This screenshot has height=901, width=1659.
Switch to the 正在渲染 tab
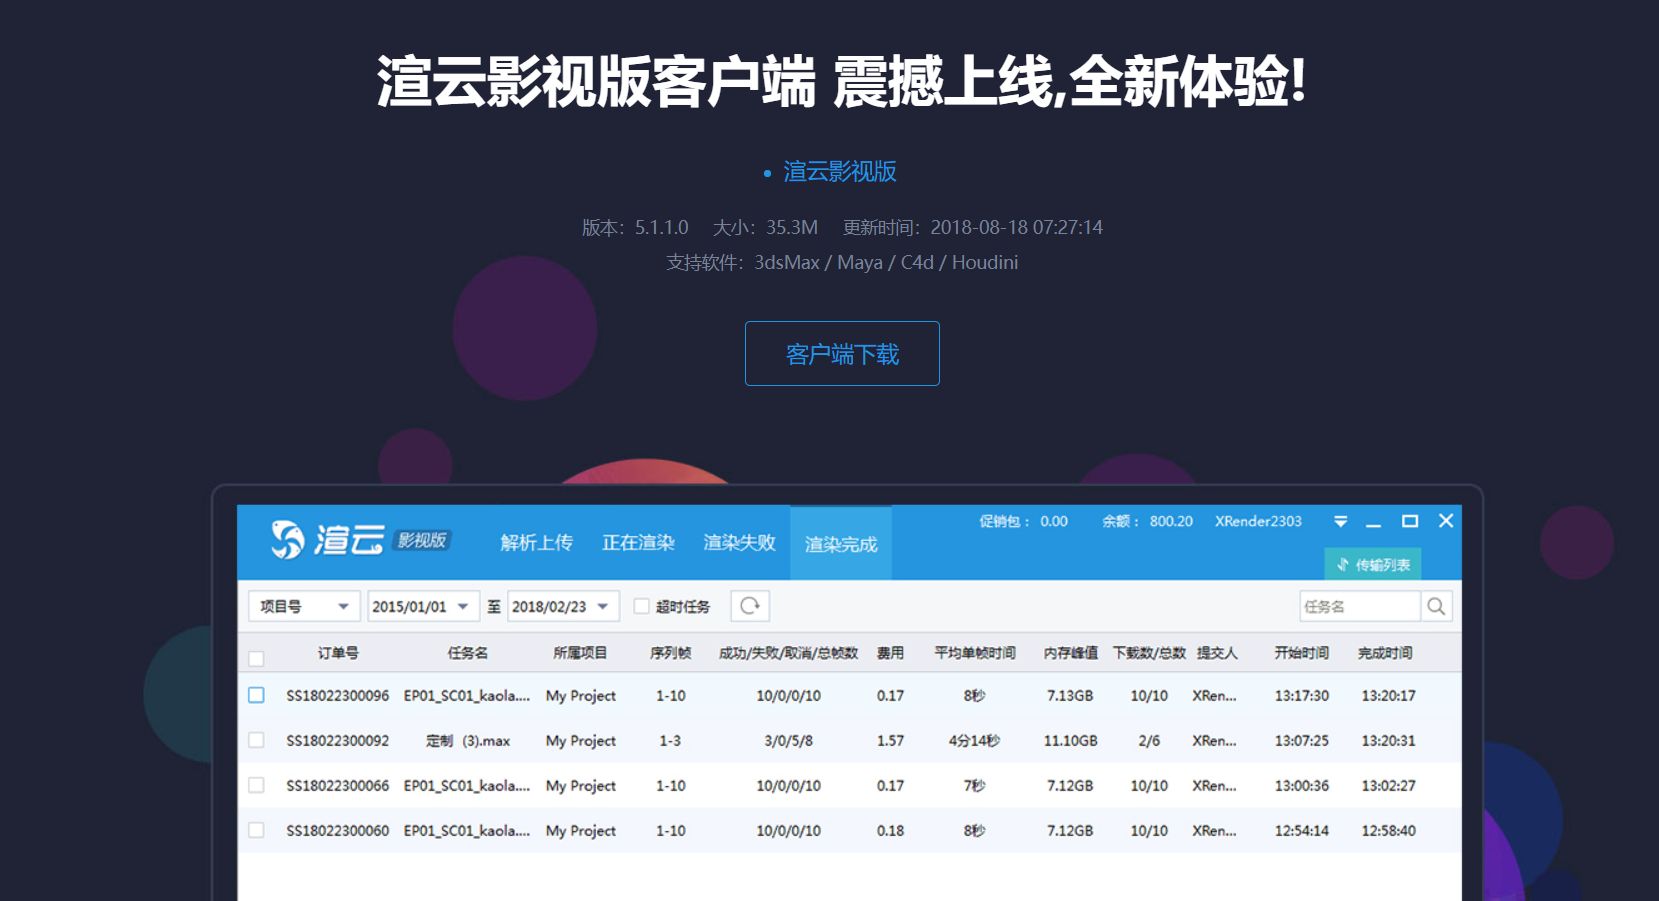(638, 542)
